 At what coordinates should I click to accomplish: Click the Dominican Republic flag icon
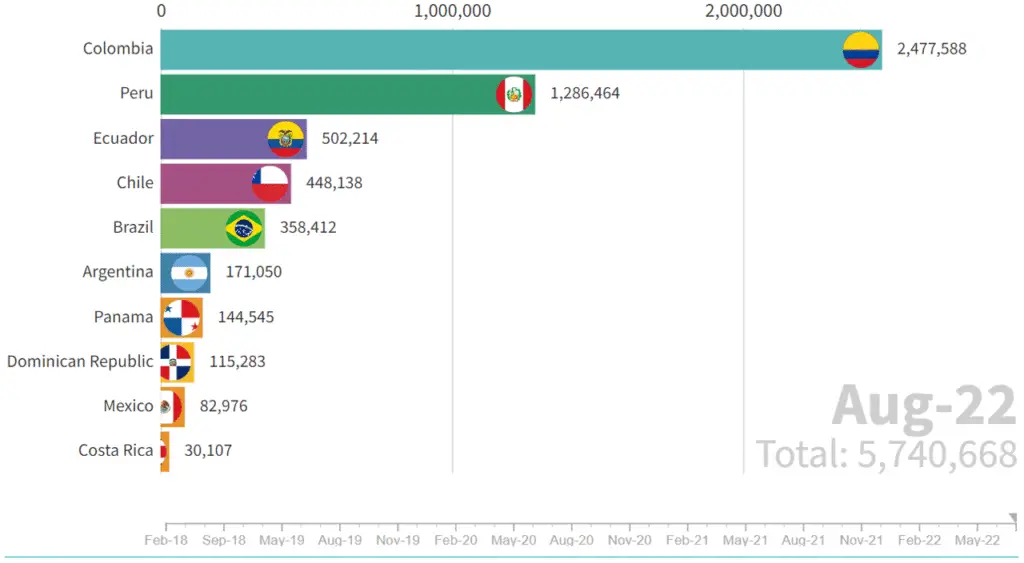coord(174,361)
